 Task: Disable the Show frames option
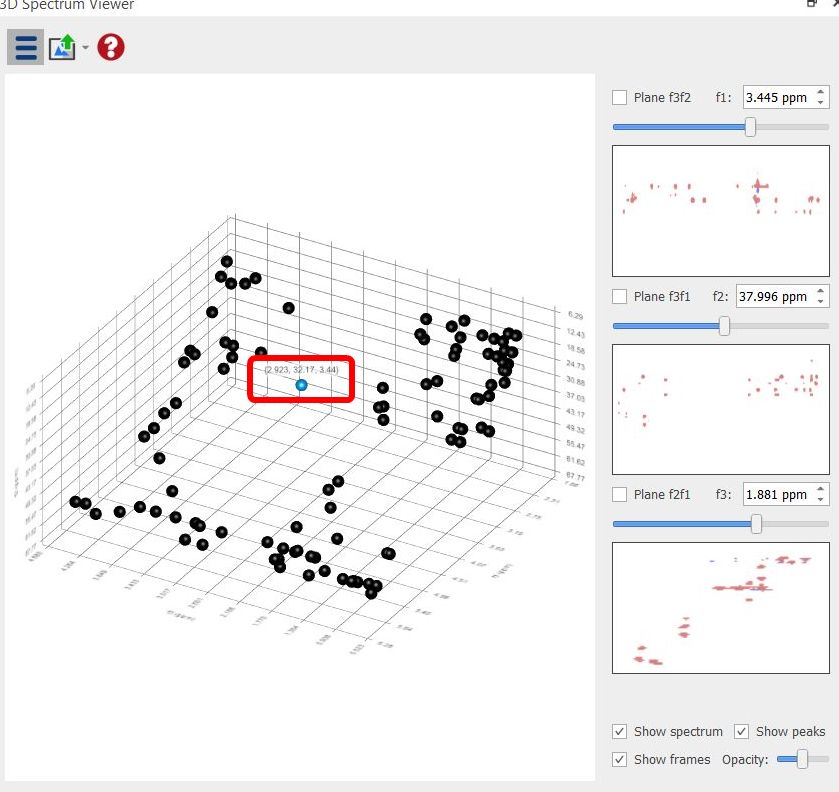(x=620, y=759)
